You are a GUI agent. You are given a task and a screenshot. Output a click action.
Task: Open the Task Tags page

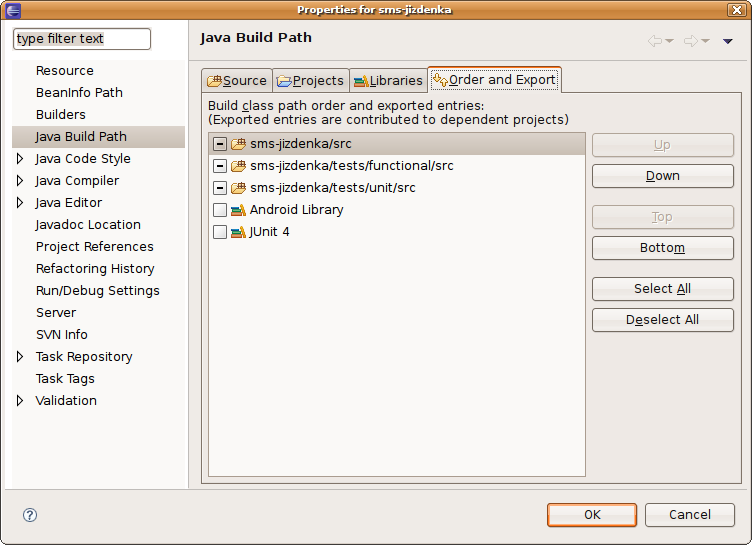[x=65, y=379]
